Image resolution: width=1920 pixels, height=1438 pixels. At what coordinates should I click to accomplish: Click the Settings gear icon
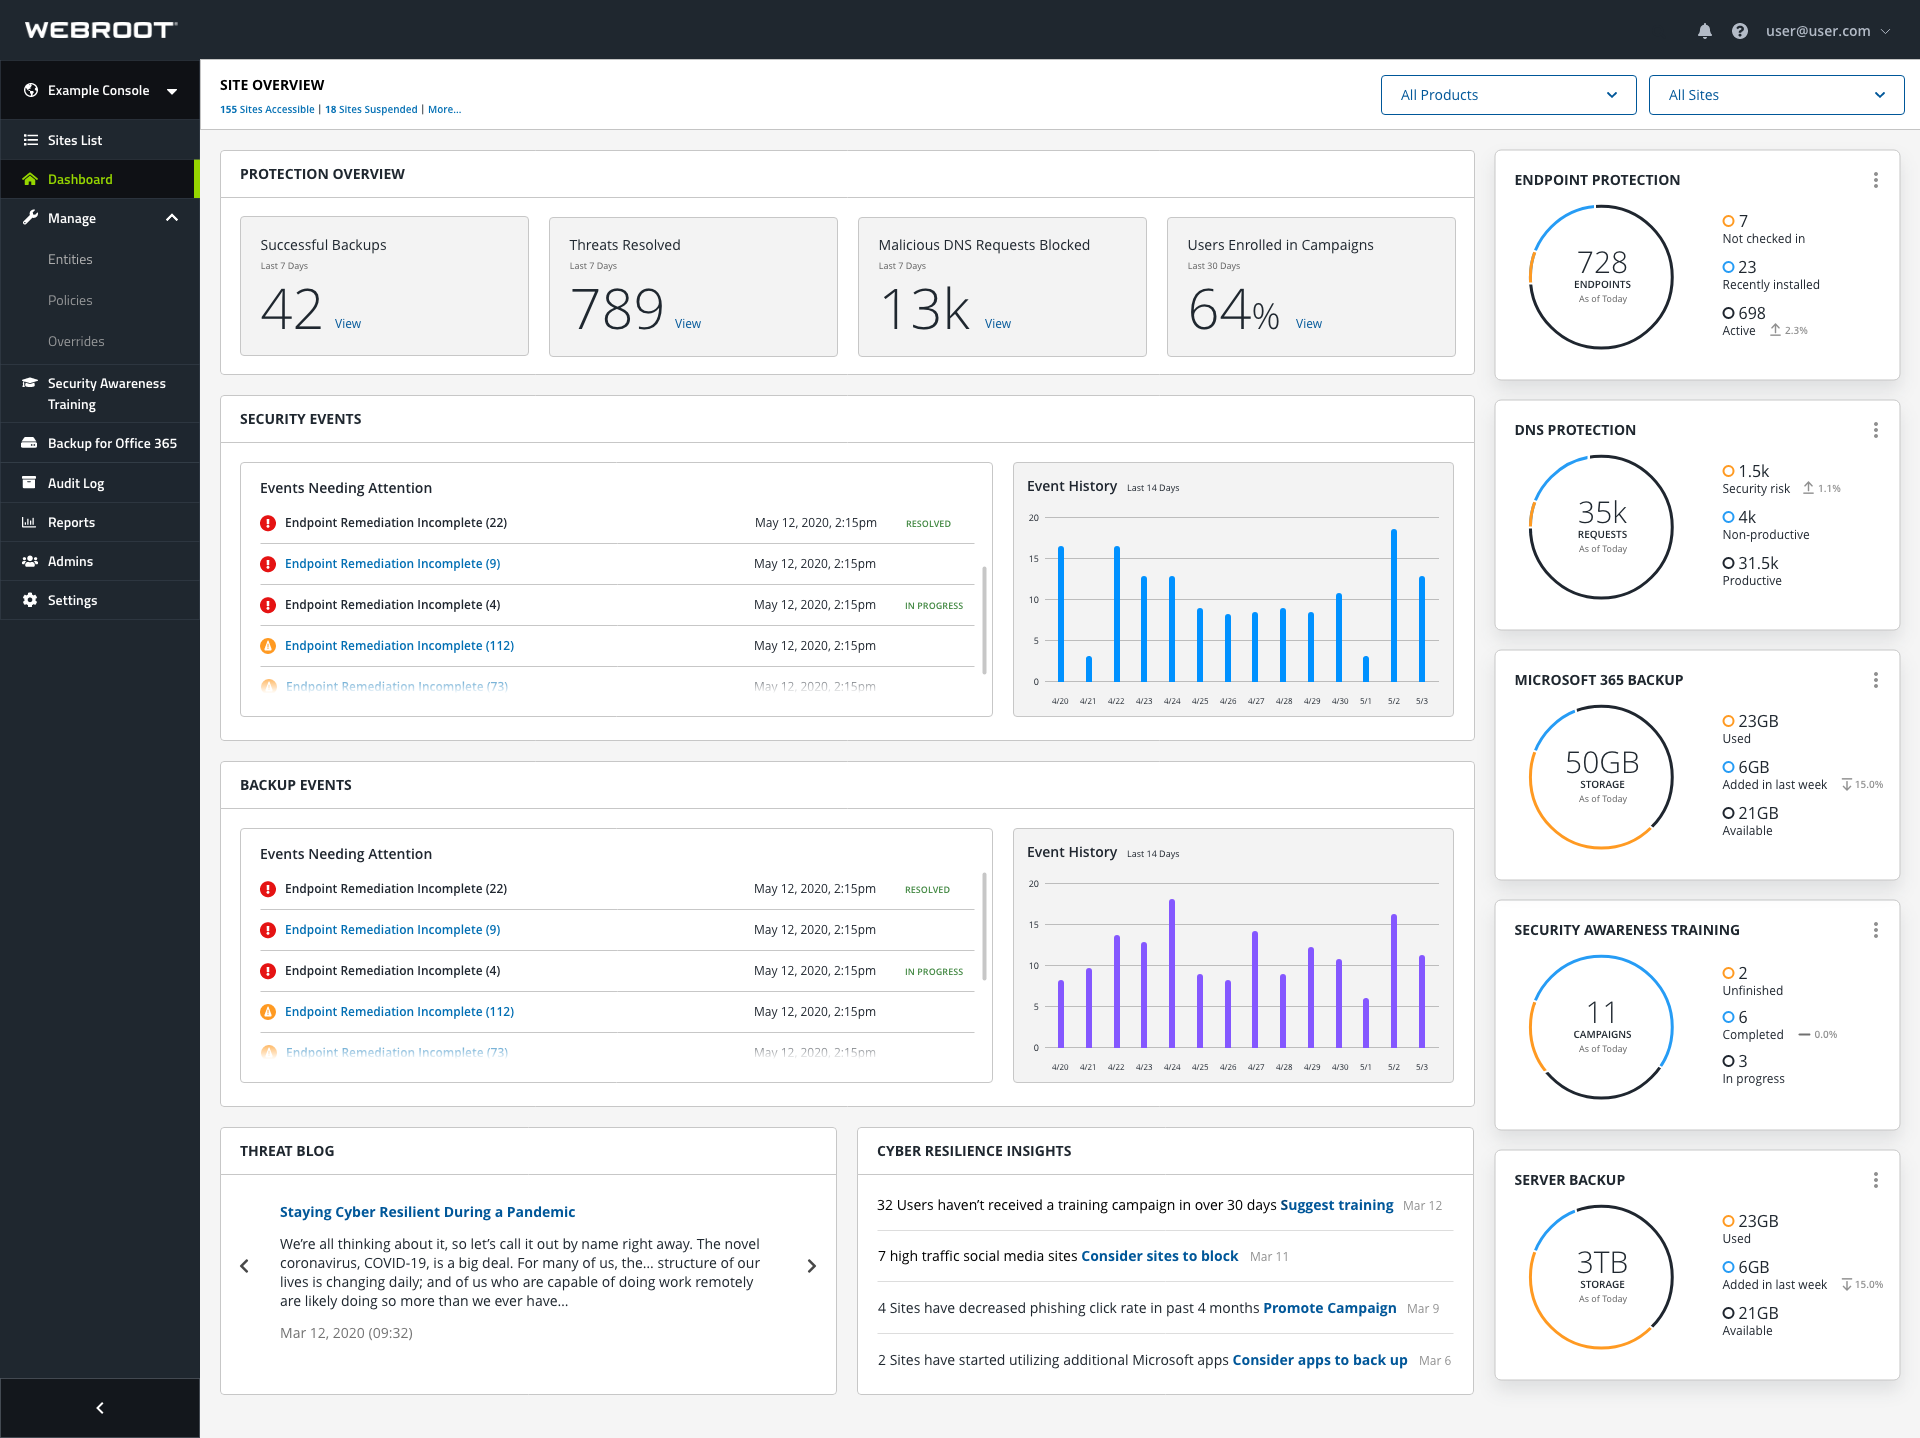[30, 600]
